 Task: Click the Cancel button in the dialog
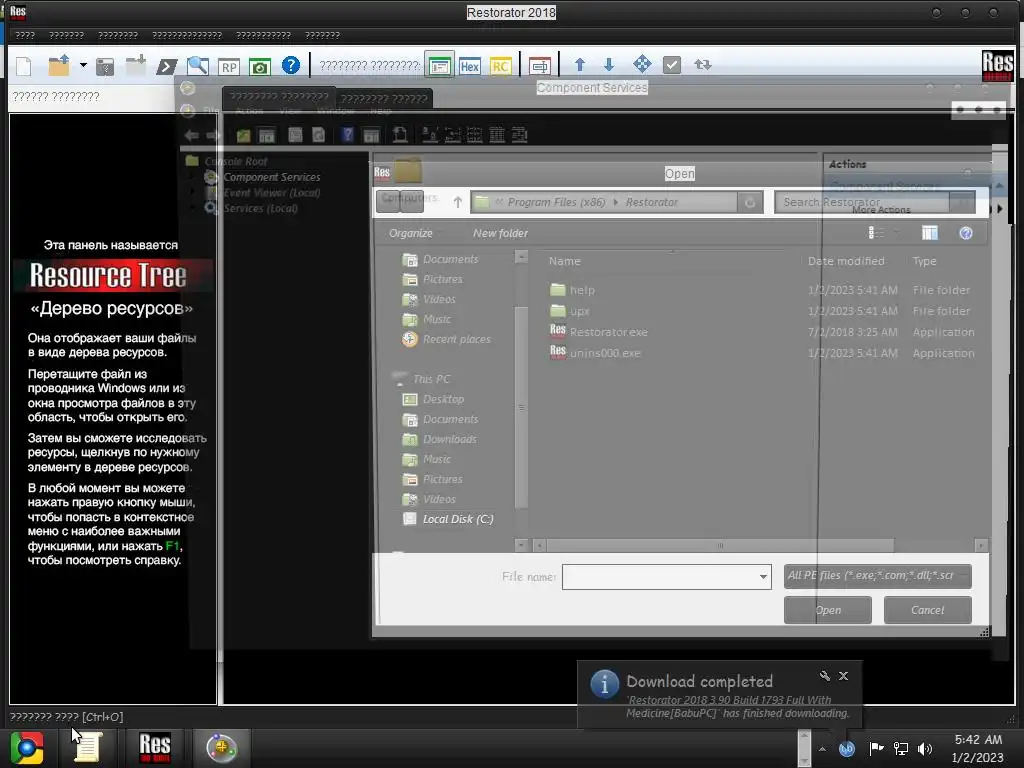(927, 610)
